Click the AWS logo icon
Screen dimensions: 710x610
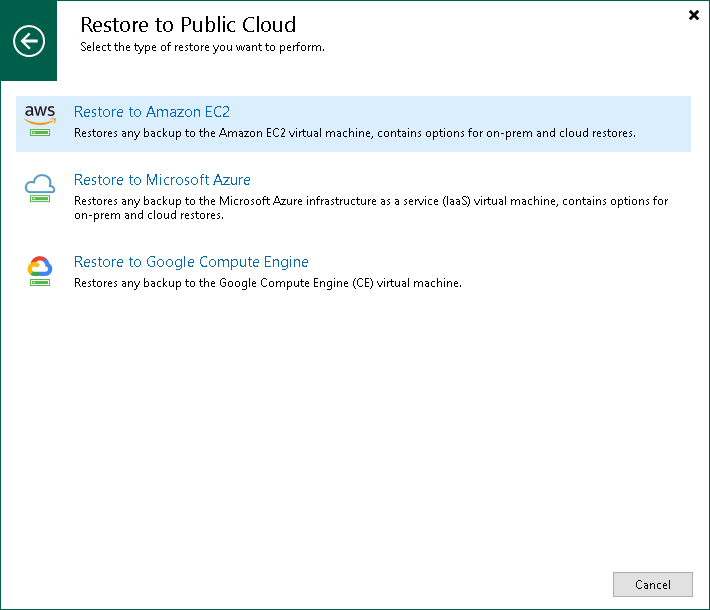pyautogui.click(x=40, y=113)
